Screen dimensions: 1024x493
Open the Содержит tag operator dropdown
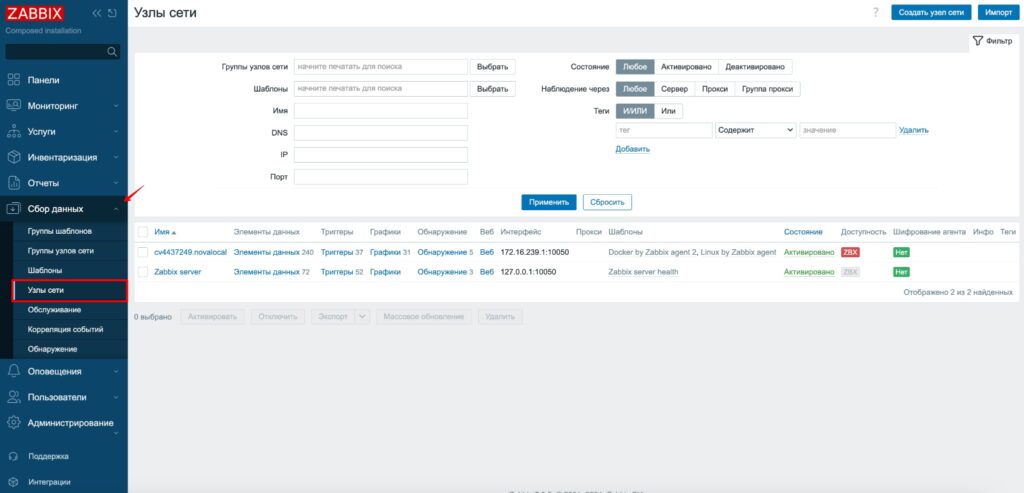[755, 130]
